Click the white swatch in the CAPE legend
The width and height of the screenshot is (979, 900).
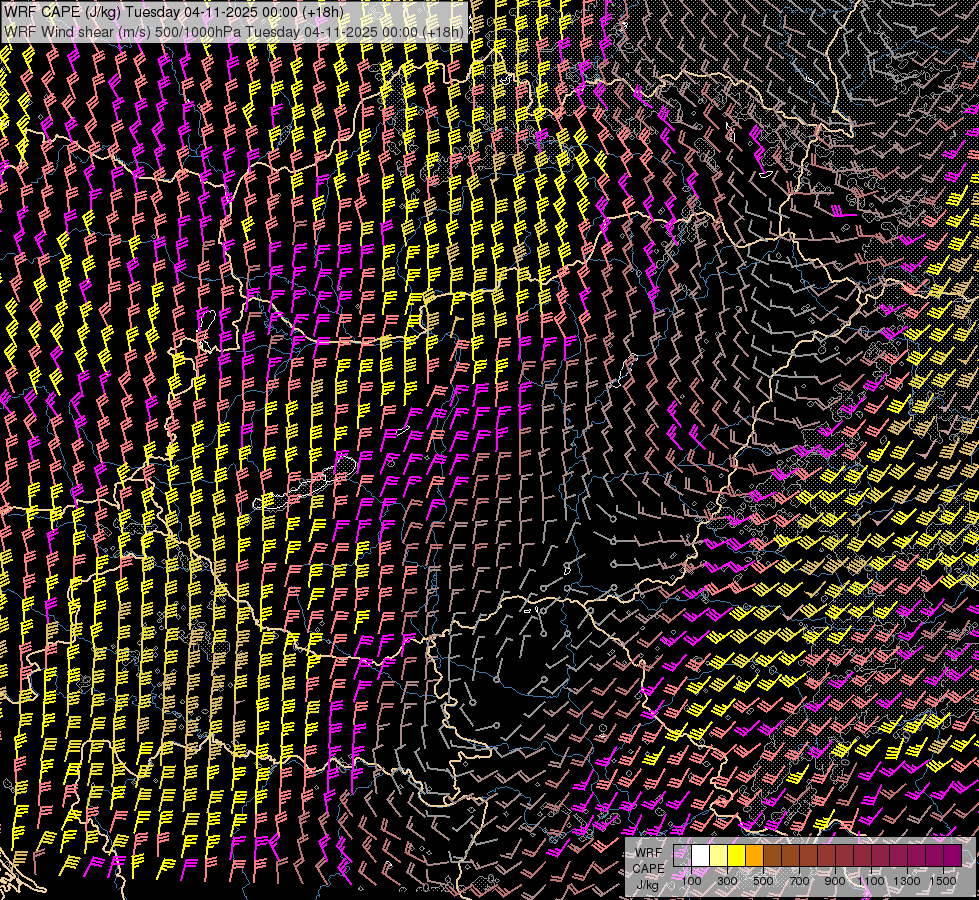700,856
